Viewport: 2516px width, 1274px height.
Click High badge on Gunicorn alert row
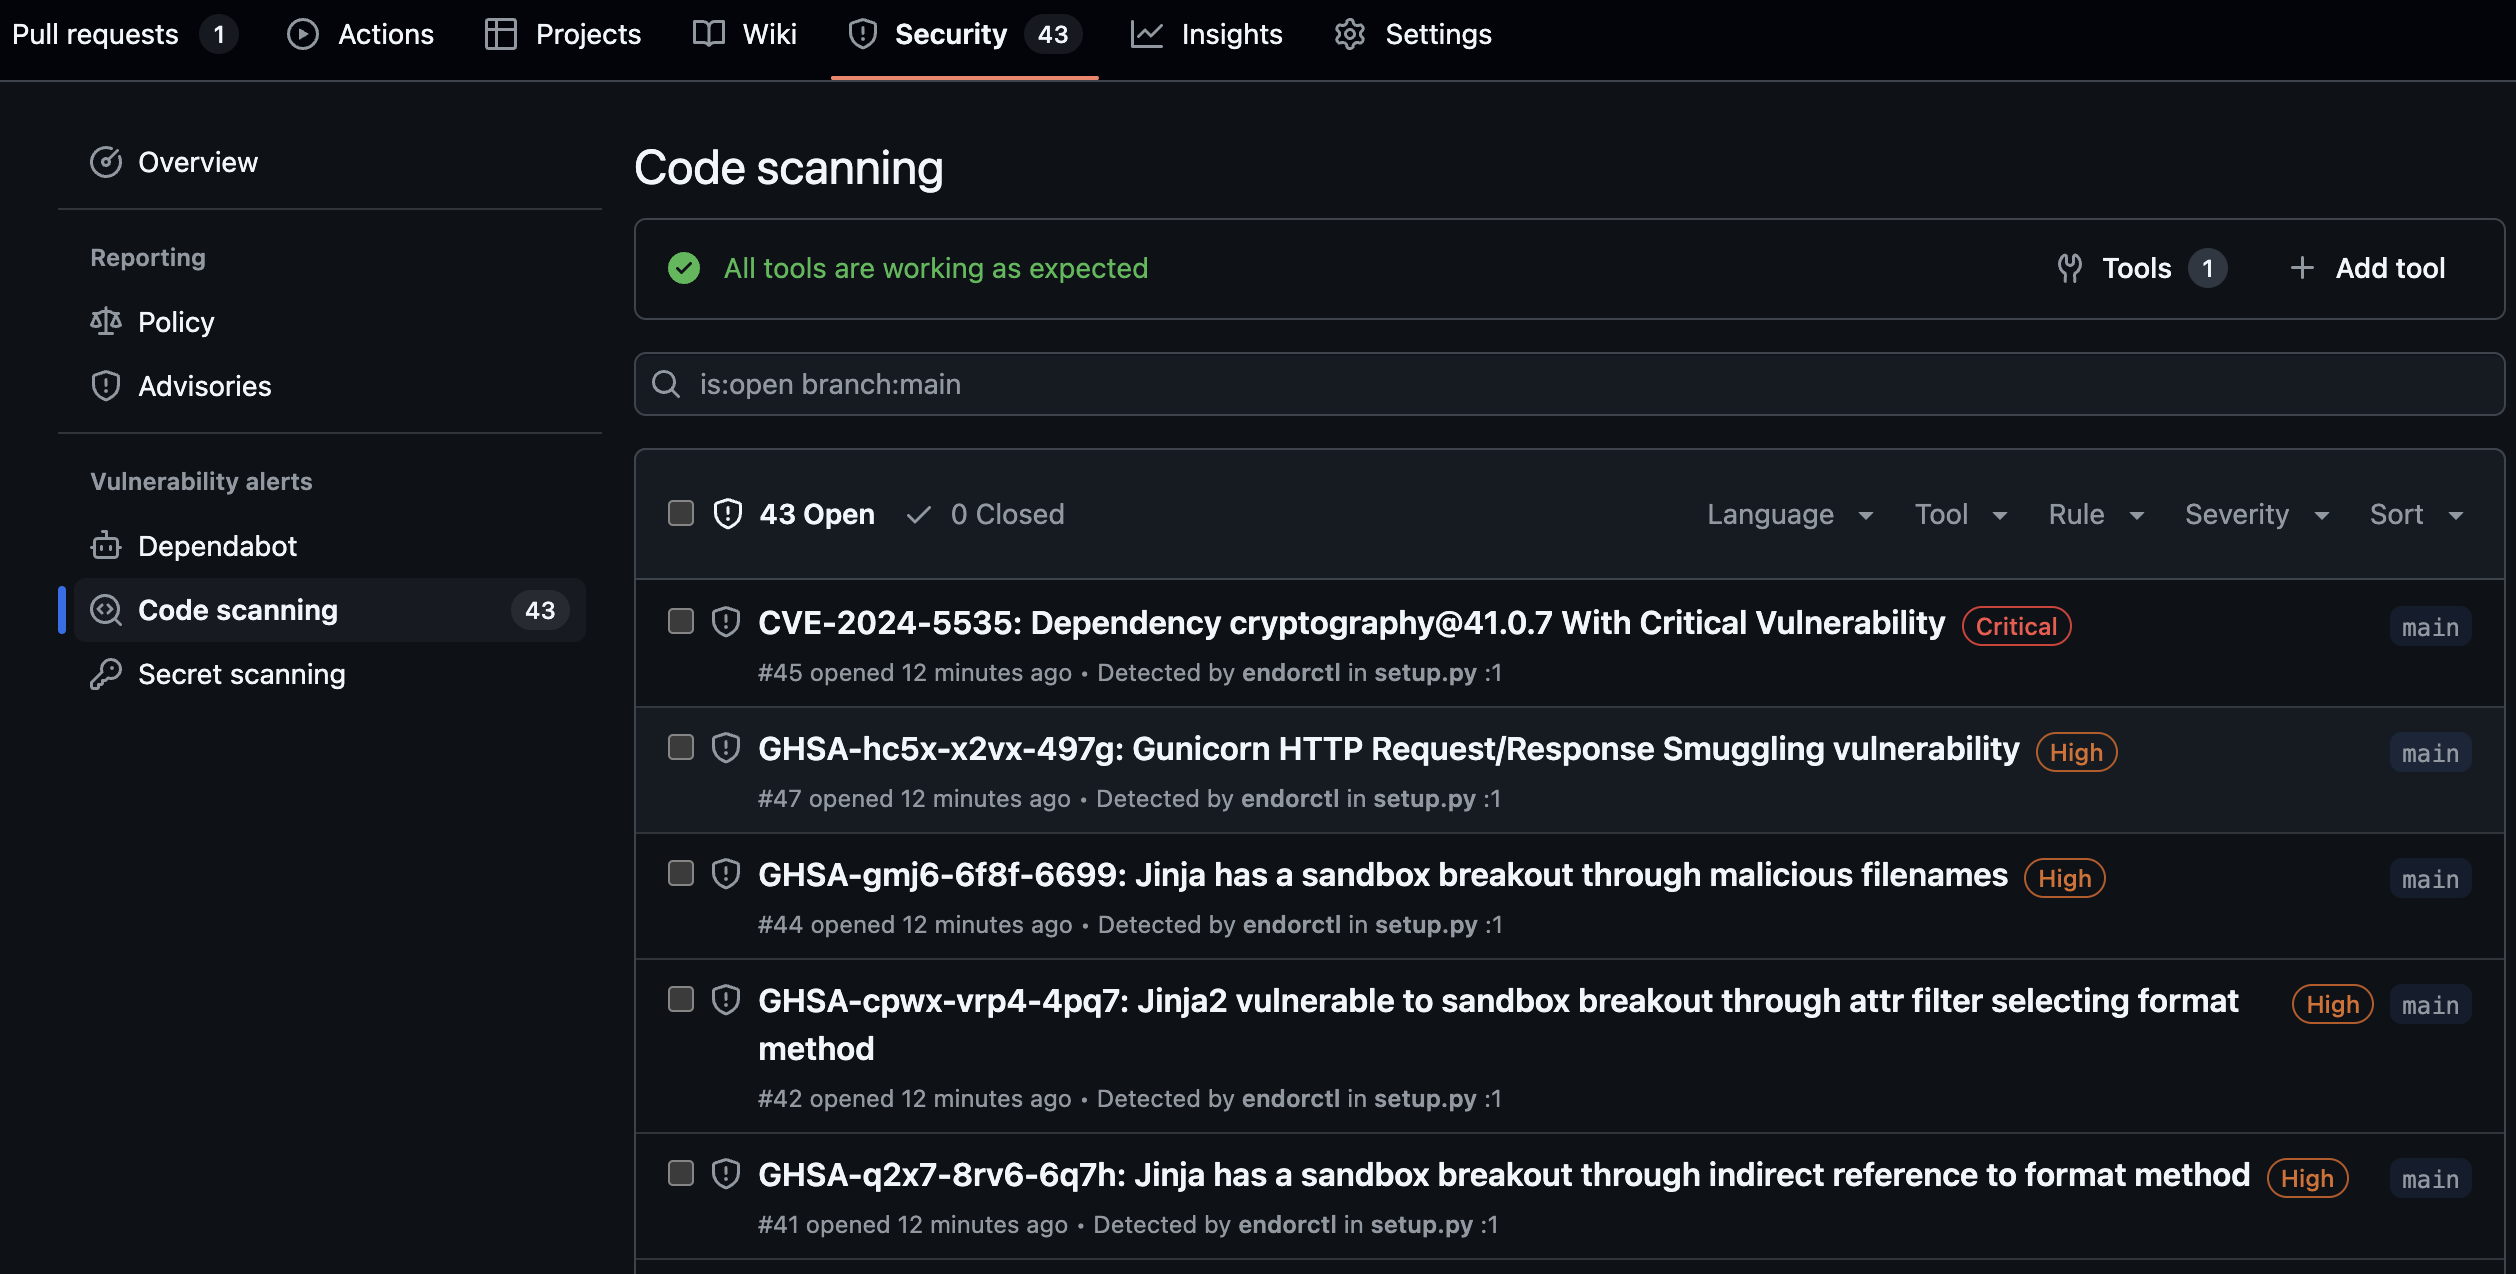(x=2076, y=752)
